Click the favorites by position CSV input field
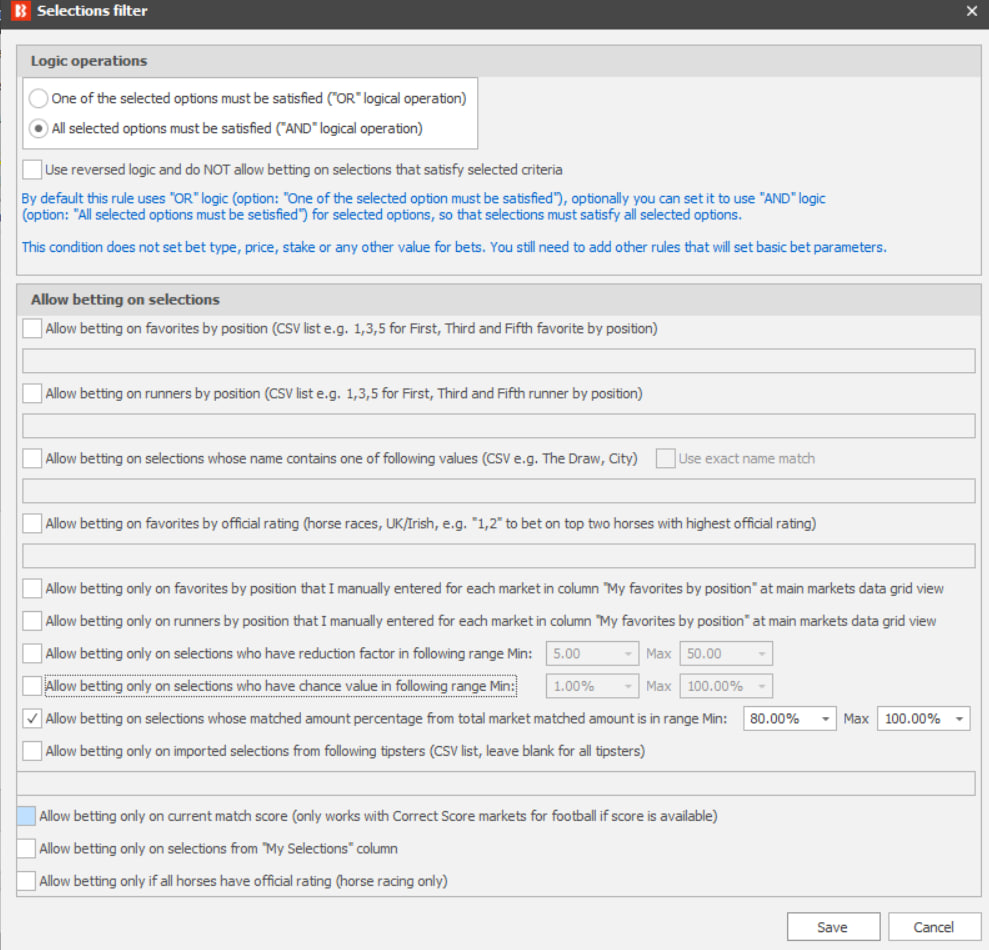This screenshot has height=950, width=989. [498, 361]
